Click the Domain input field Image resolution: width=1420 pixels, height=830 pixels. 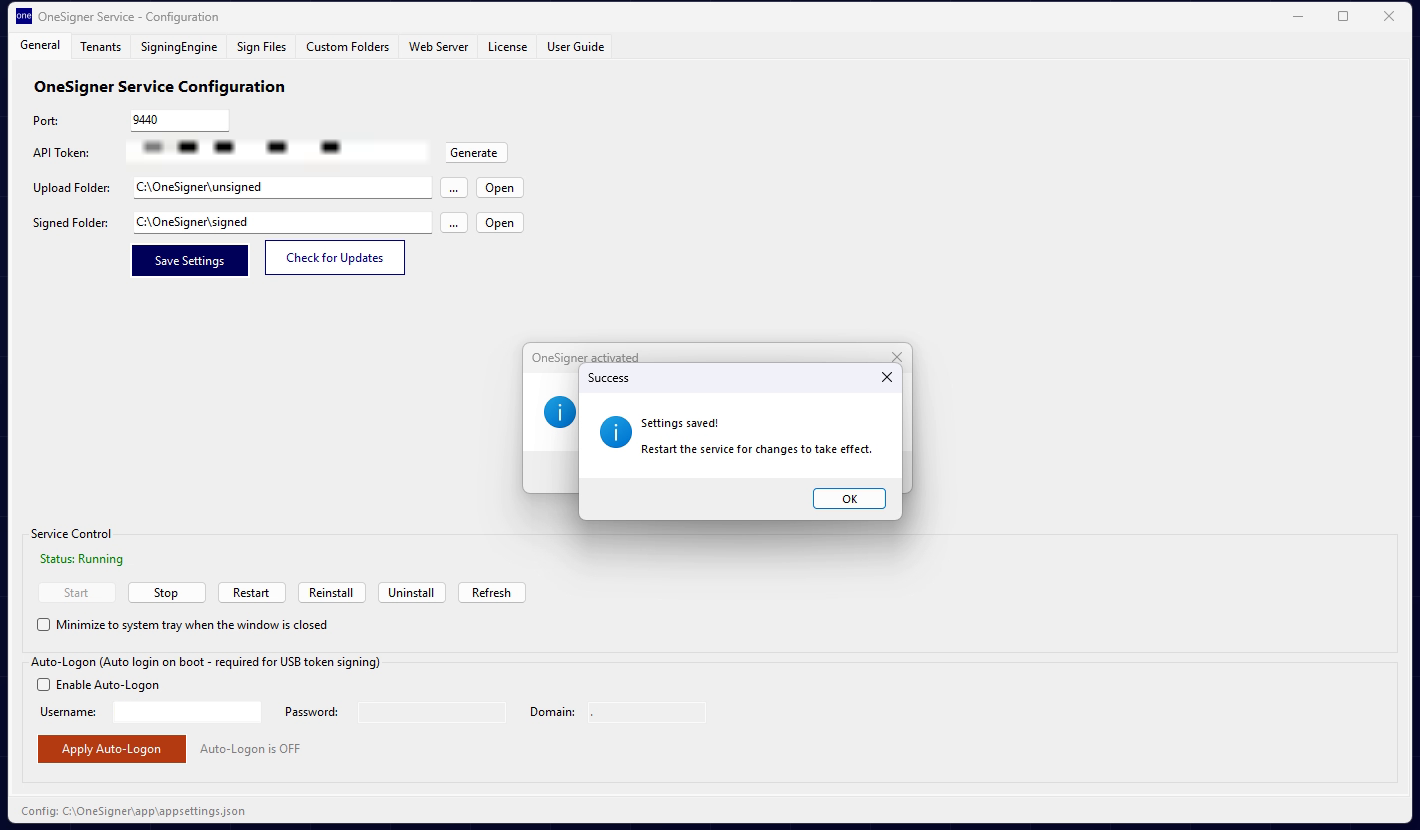coord(647,712)
